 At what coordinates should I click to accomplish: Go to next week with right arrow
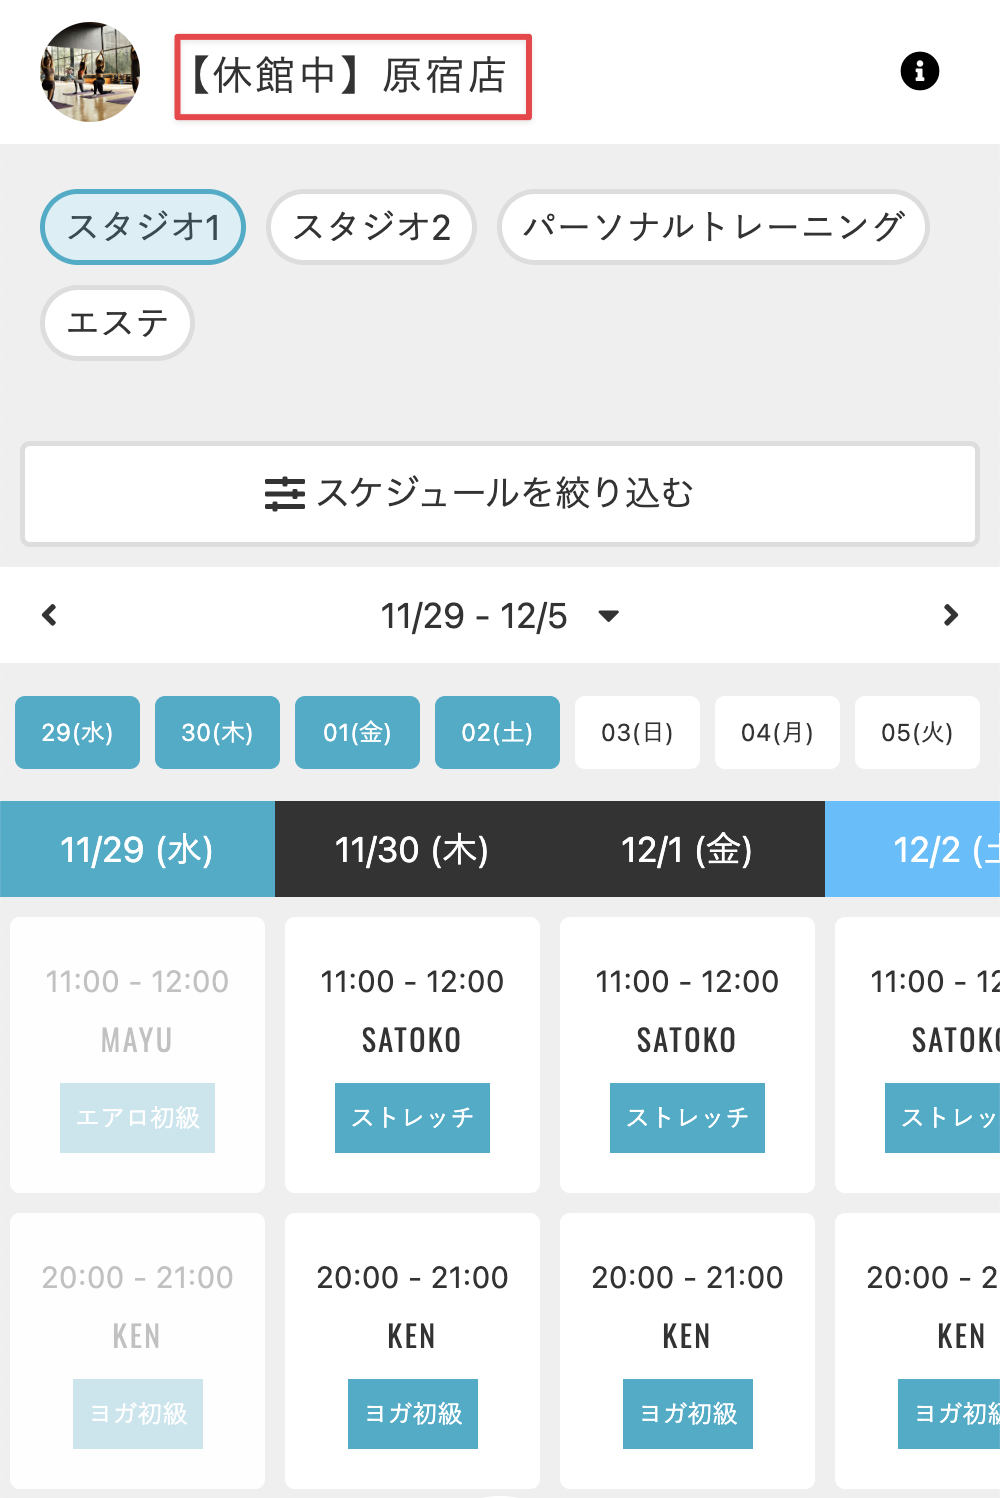(951, 615)
